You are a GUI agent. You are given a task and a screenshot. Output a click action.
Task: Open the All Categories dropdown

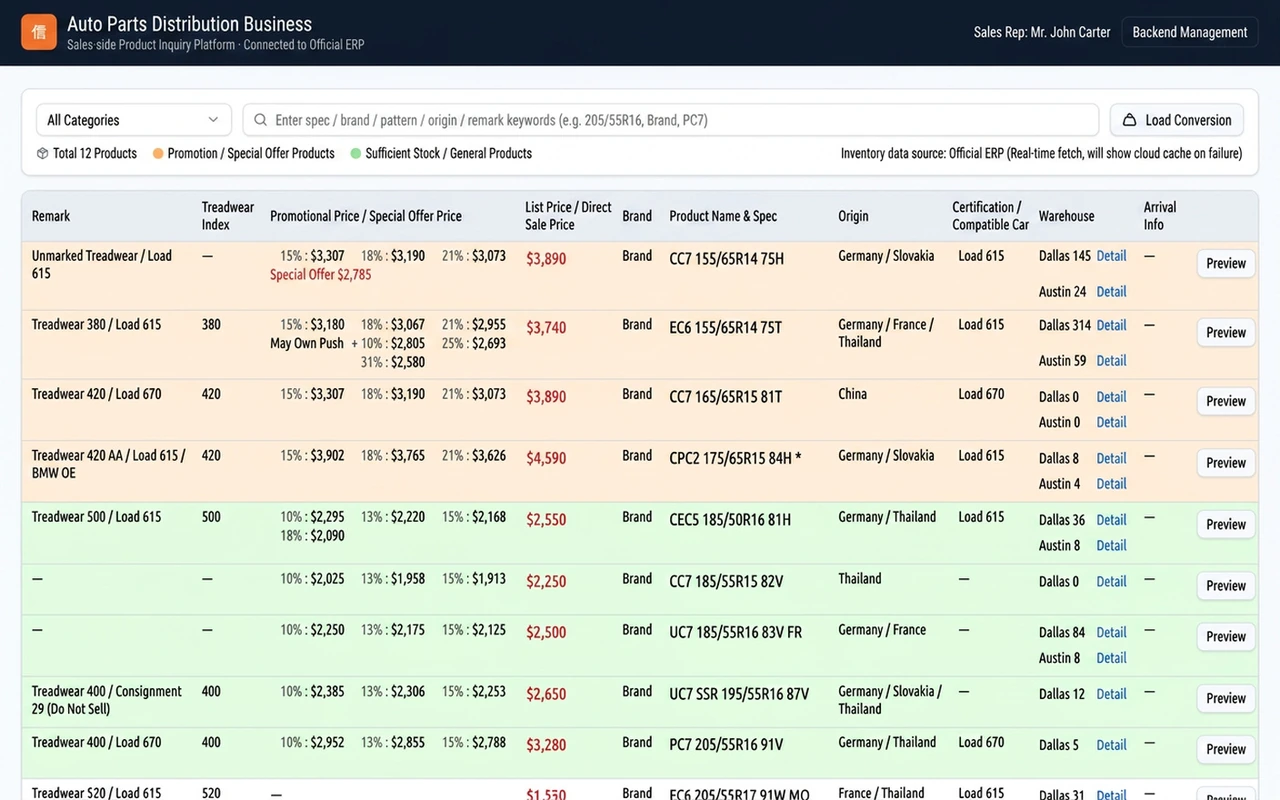tap(134, 120)
